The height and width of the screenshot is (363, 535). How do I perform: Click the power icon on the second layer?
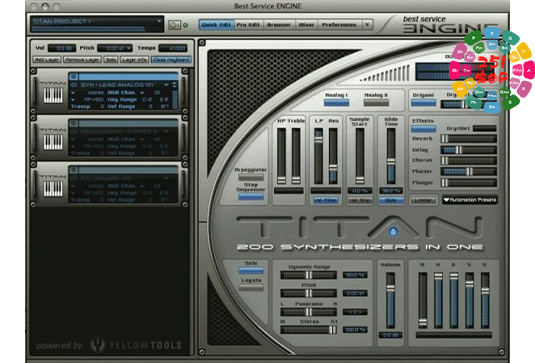point(74,123)
